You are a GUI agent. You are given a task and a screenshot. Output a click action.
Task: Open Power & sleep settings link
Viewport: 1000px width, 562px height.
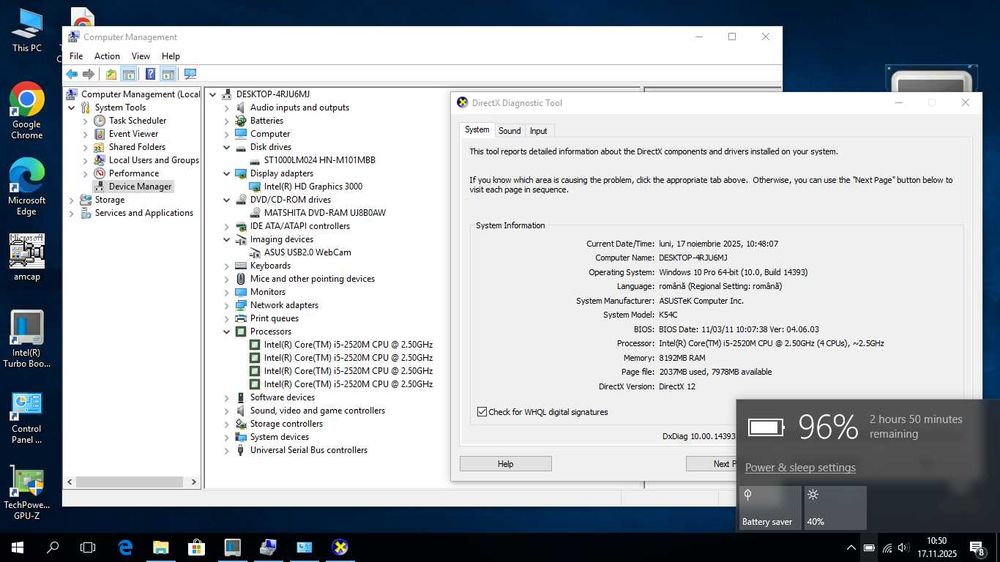pyautogui.click(x=800, y=468)
